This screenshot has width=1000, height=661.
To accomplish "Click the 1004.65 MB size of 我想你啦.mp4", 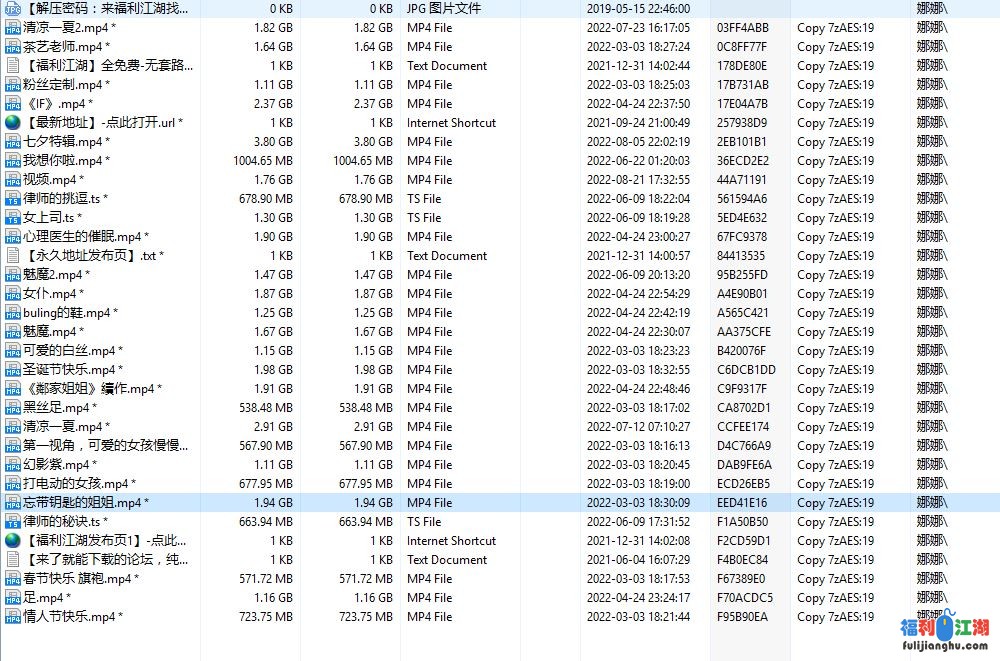I will (263, 161).
